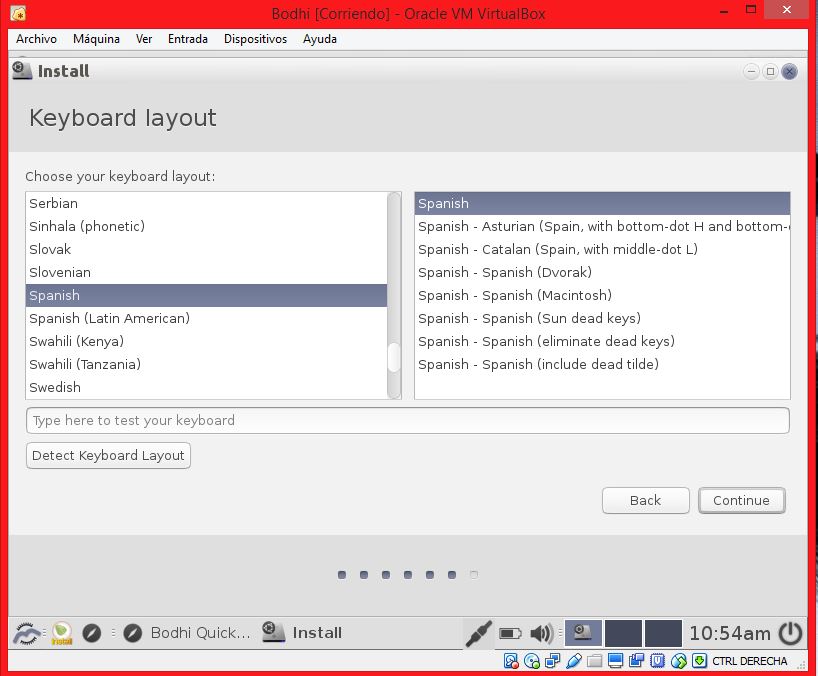Click the volume speaker icon
The height and width of the screenshot is (676, 818).
541,633
